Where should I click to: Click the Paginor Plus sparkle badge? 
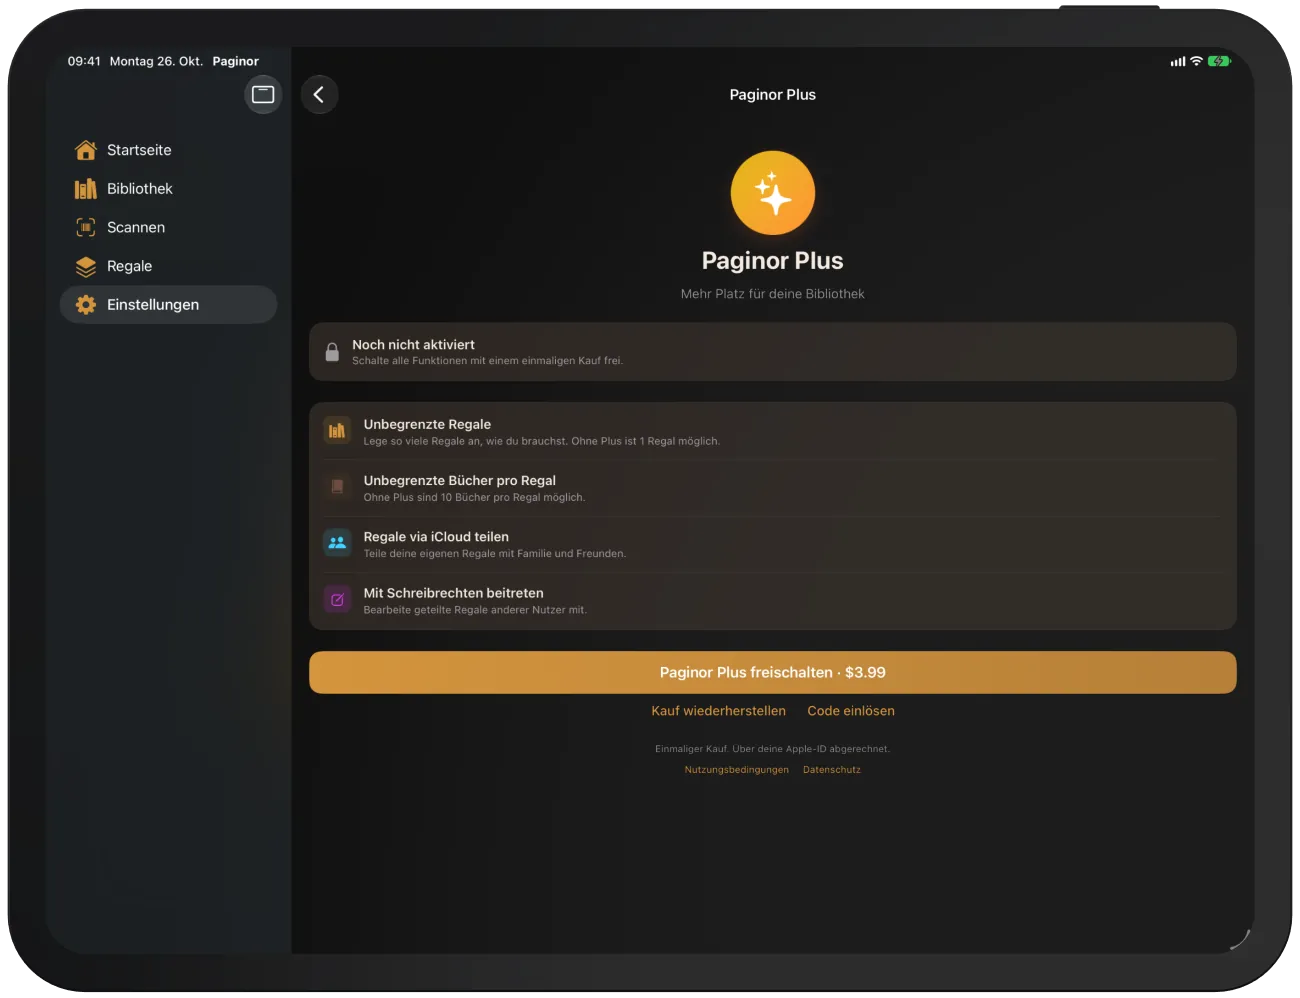point(773,193)
